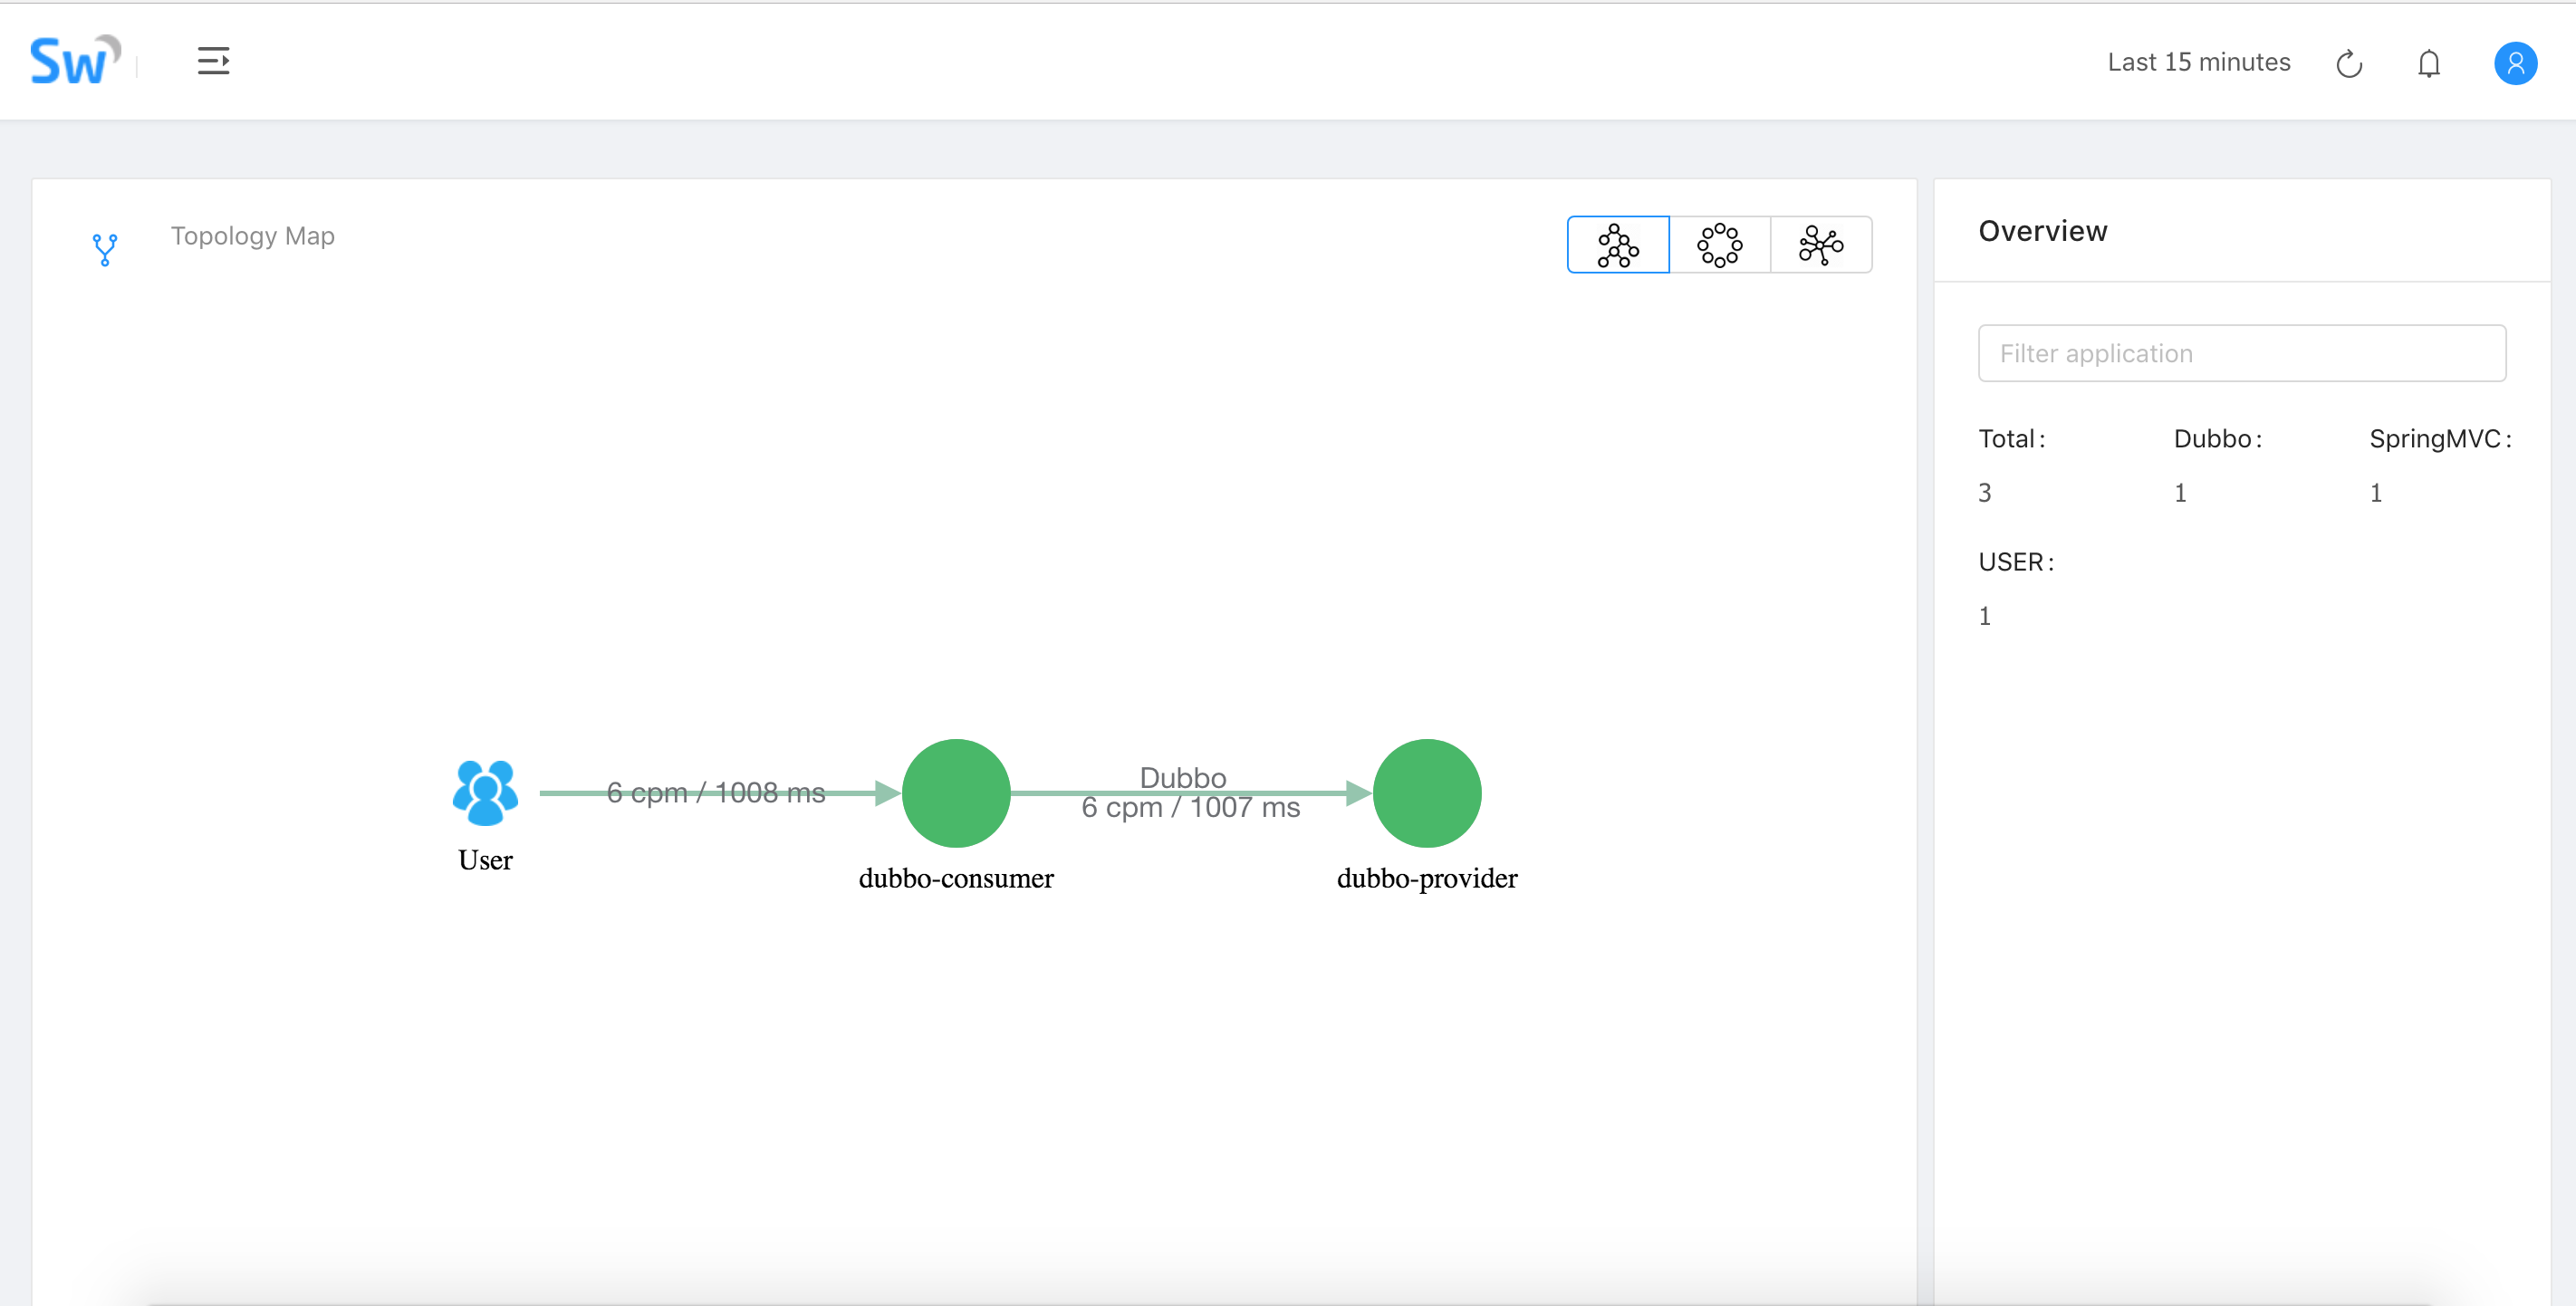Open the user avatar menu
Image resolution: width=2576 pixels, height=1306 pixels.
pos(2514,64)
